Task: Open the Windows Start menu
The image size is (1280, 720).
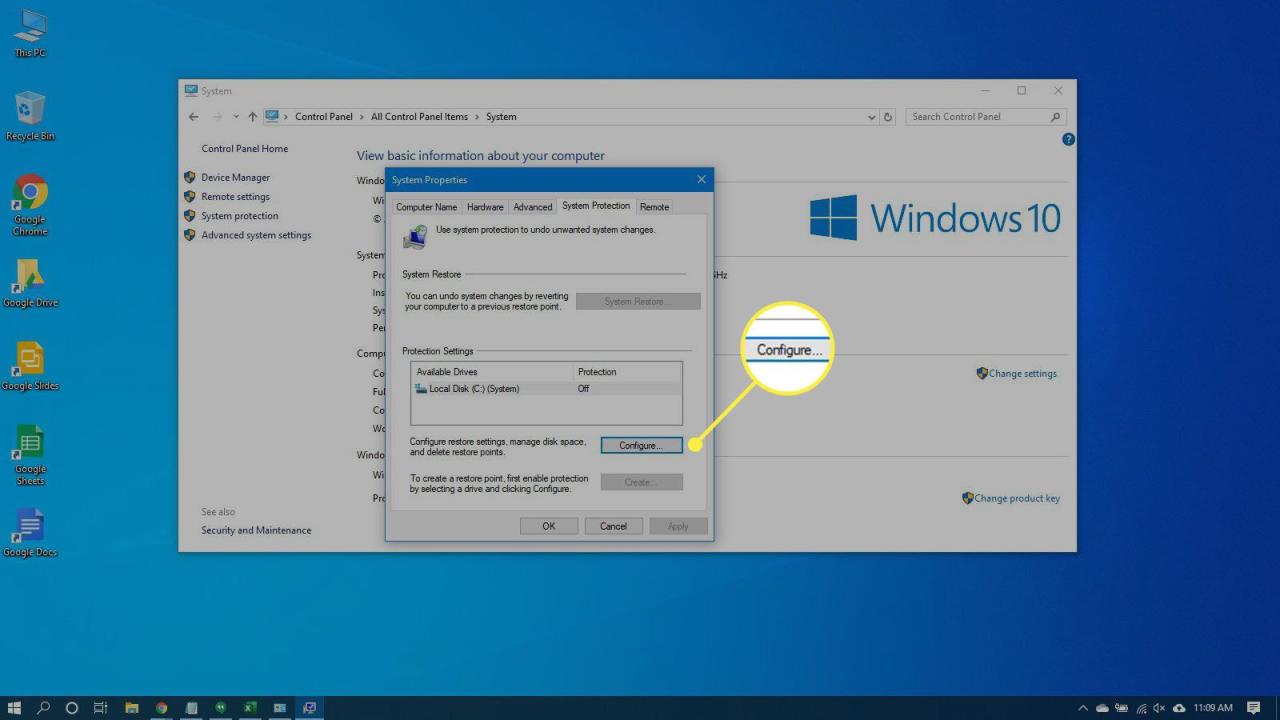Action: coord(14,708)
